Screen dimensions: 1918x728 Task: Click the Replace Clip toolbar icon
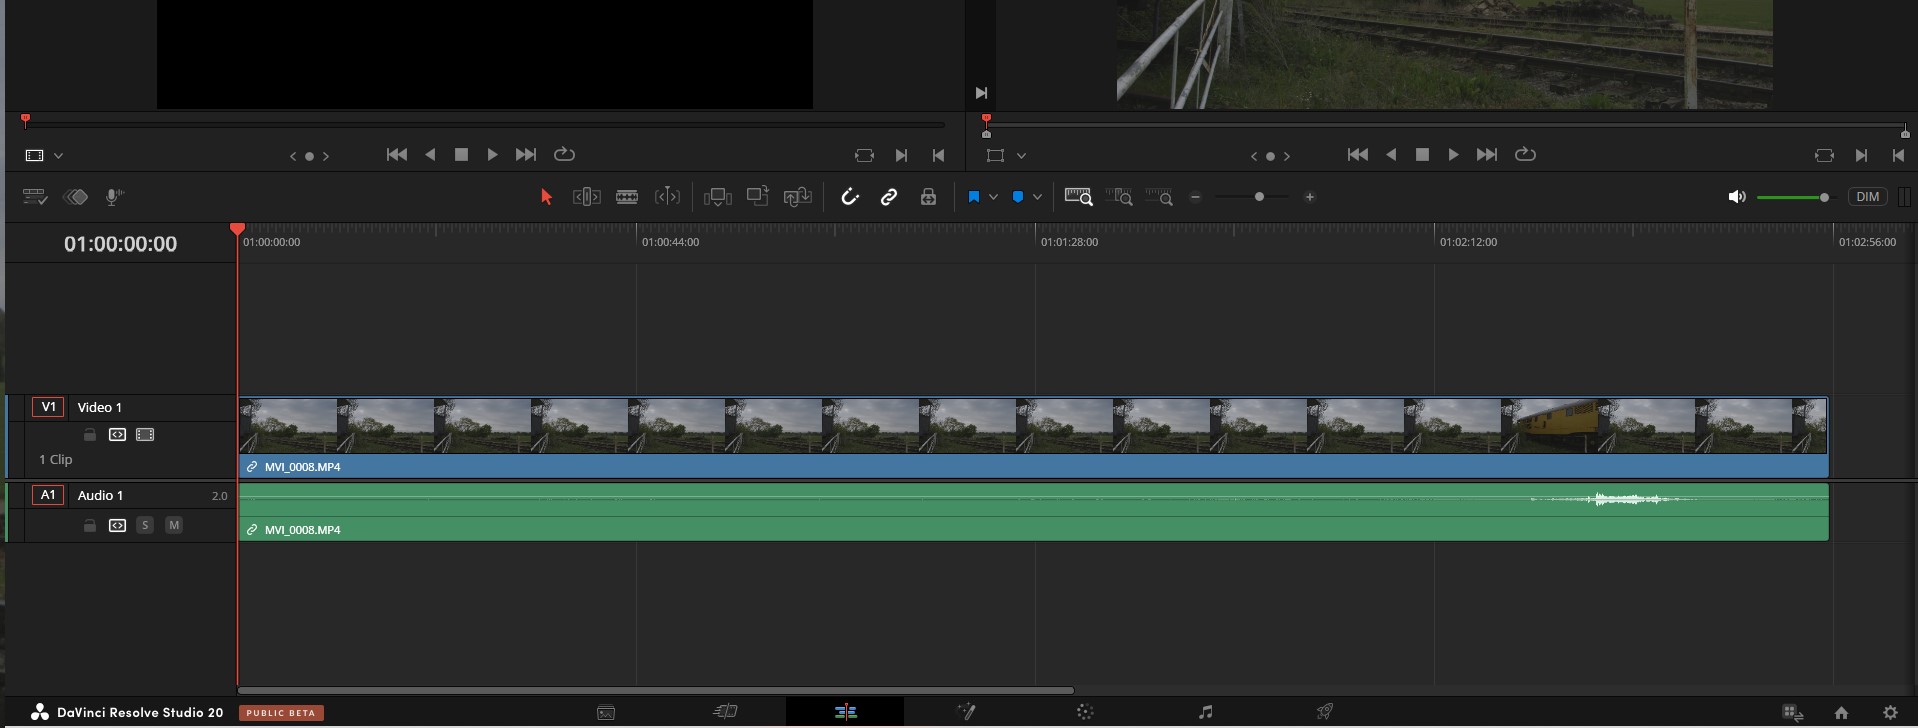(x=797, y=197)
